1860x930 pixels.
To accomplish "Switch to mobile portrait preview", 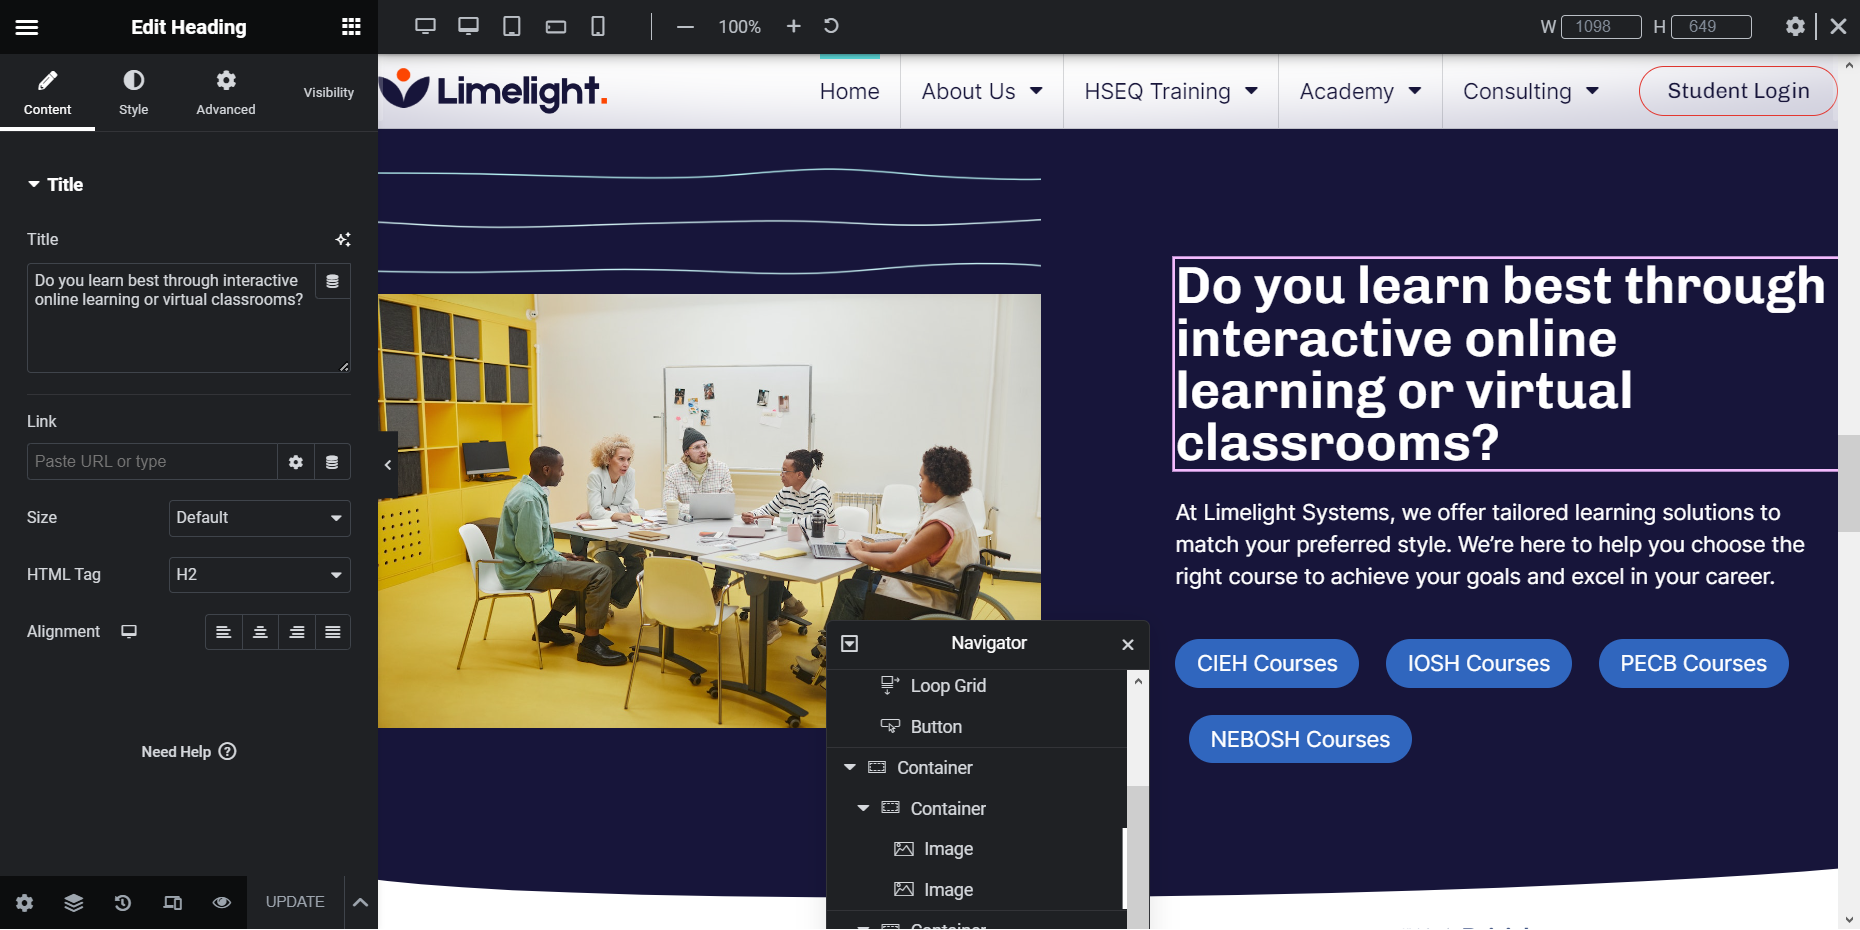I will tap(598, 27).
